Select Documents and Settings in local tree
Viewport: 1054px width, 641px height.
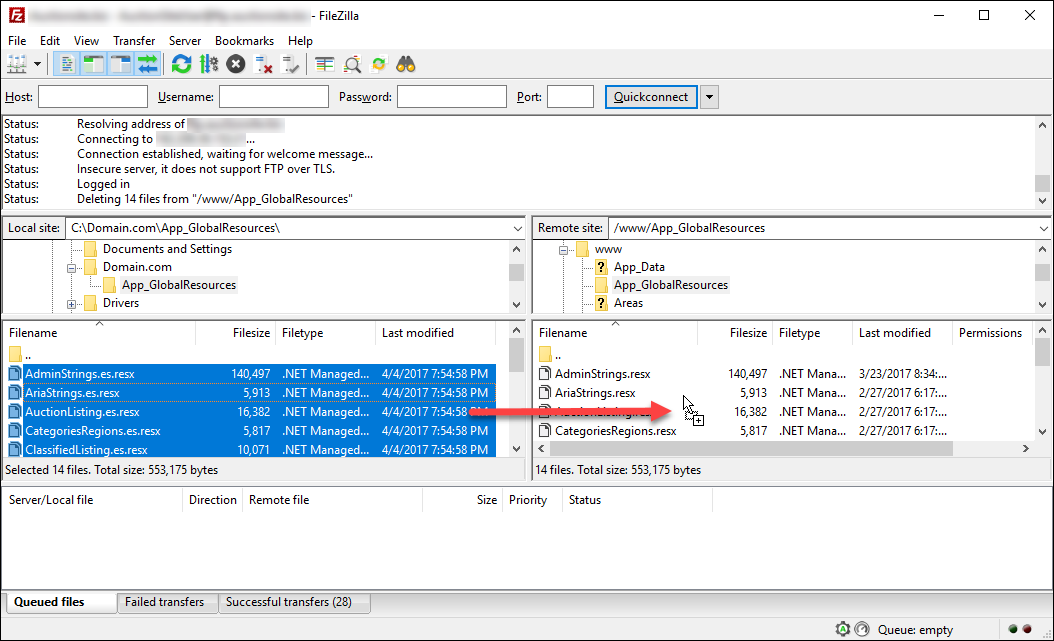[x=167, y=249]
